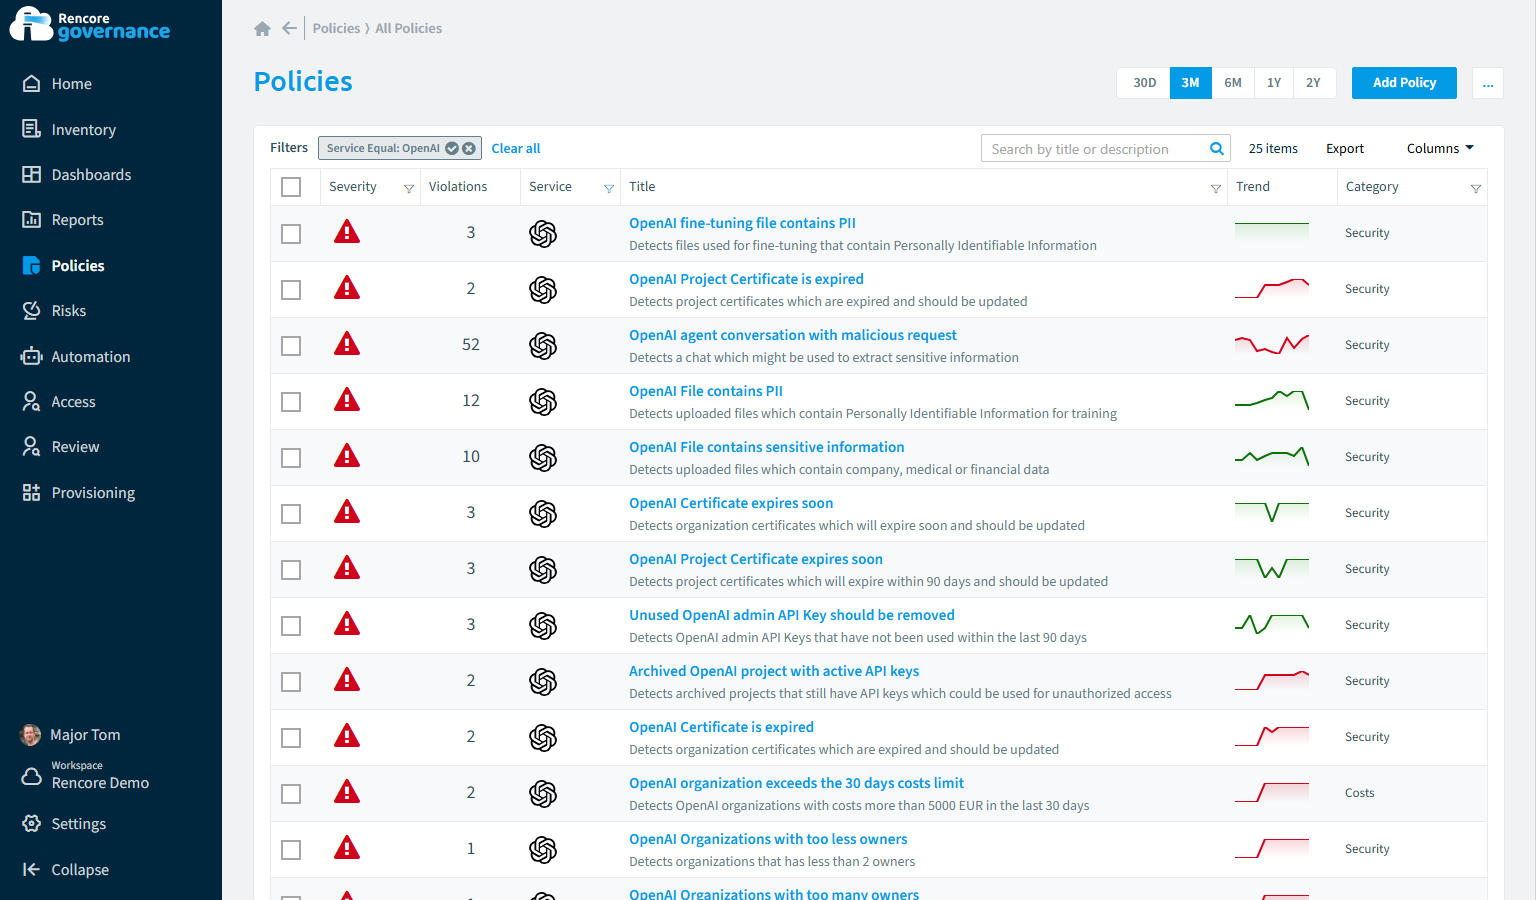
Task: Open the more options ellipsis menu
Action: pyautogui.click(x=1488, y=83)
